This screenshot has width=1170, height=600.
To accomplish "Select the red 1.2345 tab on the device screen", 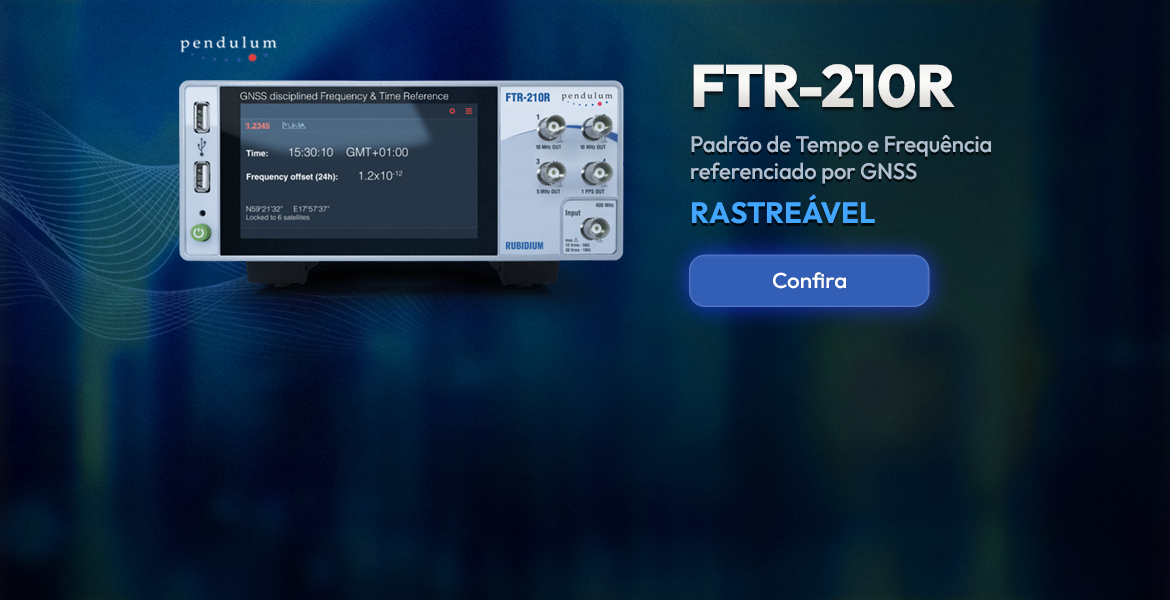I will 258,126.
